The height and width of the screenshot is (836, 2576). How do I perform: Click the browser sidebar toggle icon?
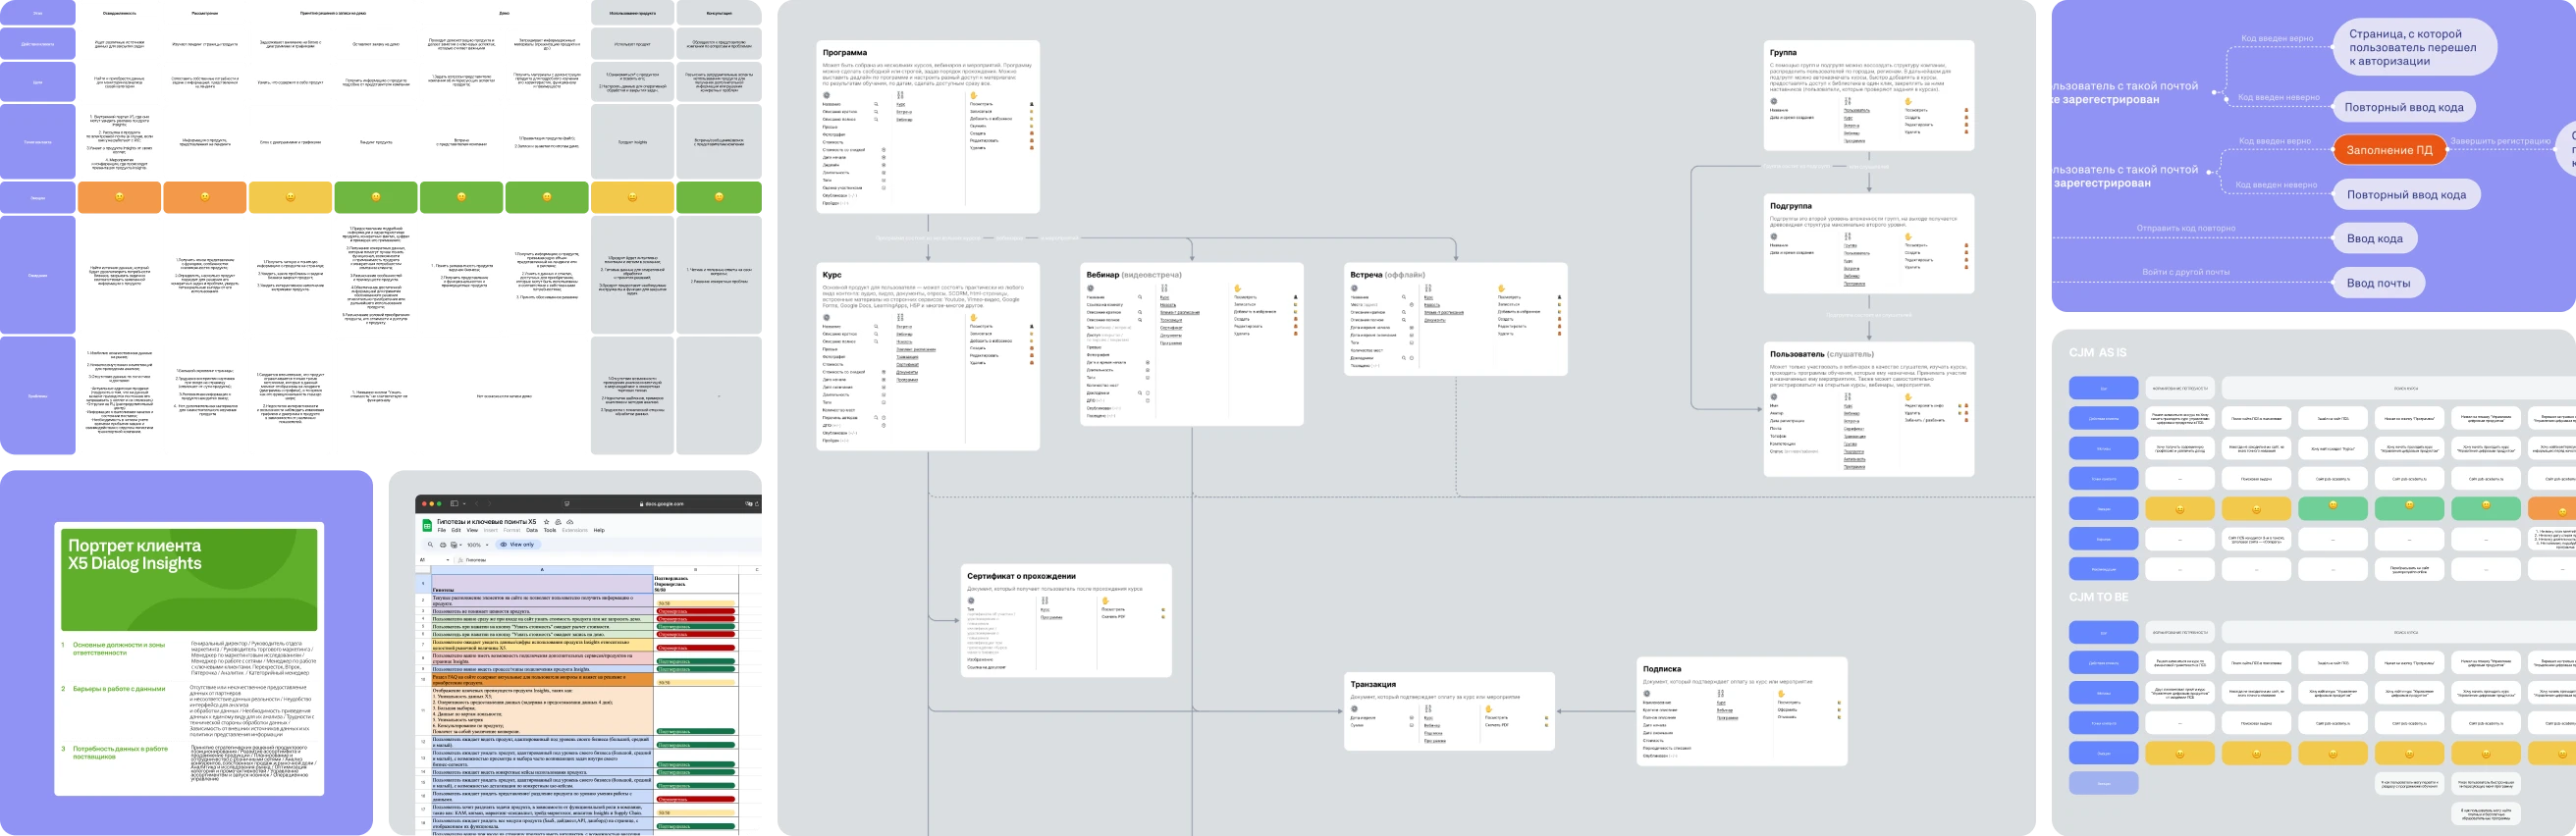tap(454, 504)
